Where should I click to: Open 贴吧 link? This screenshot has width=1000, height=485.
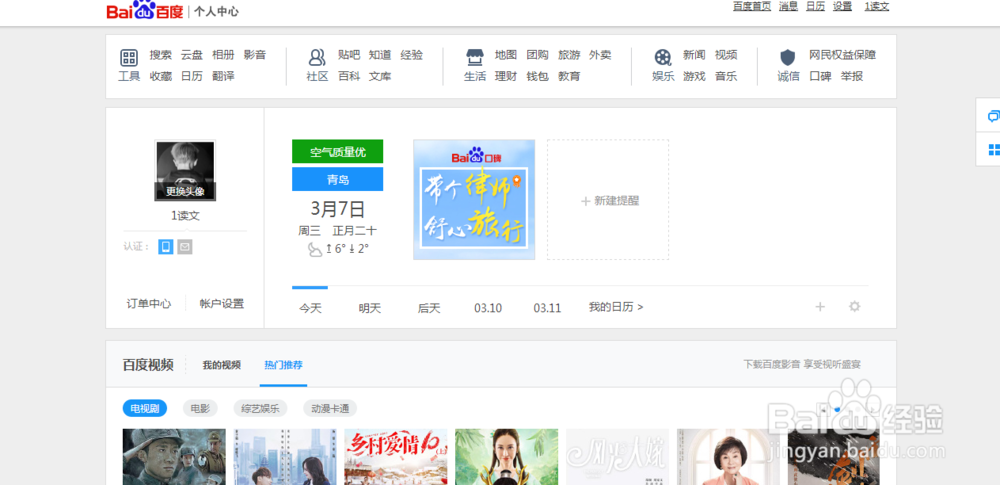349,55
